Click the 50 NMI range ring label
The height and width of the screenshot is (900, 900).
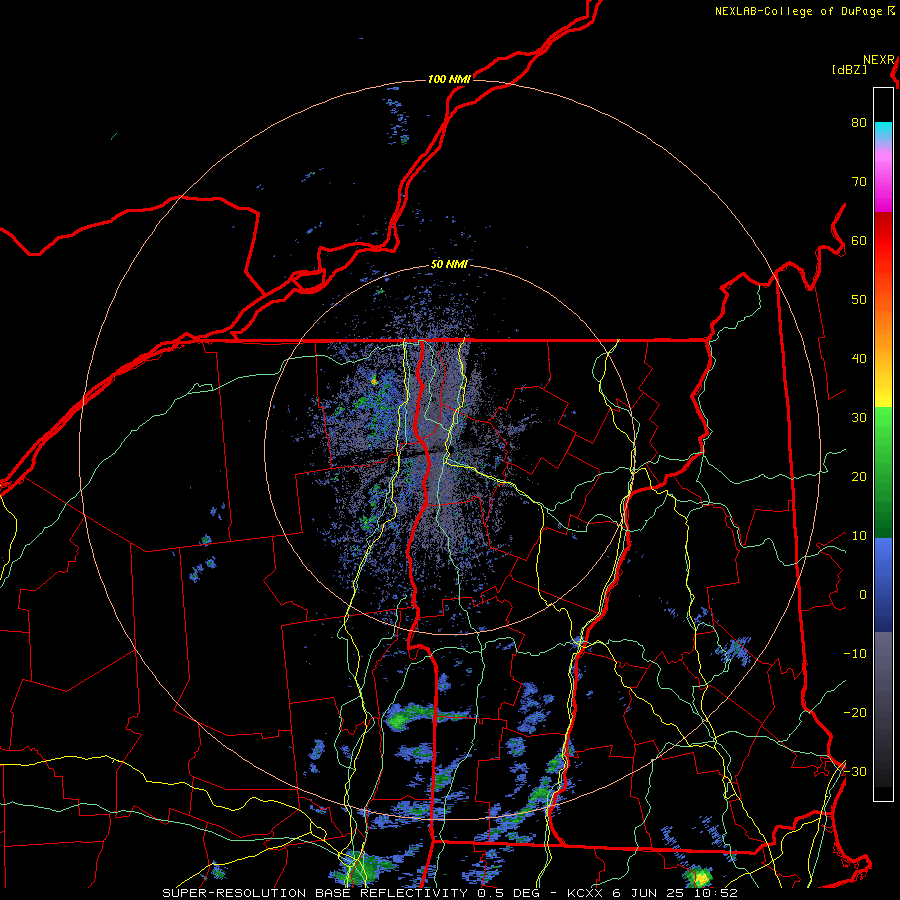tap(449, 265)
